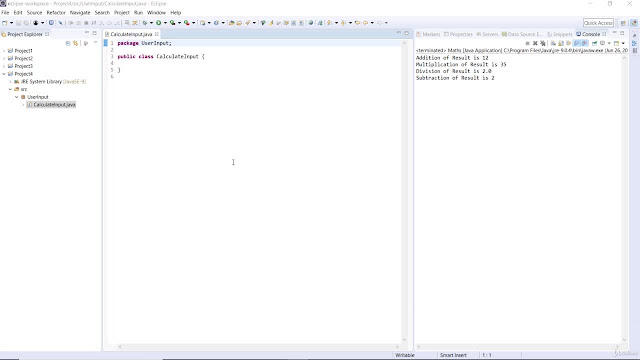Image resolution: width=640 pixels, height=360 pixels.
Task: Click 'Smart Insert' in status bar
Action: tap(453, 355)
